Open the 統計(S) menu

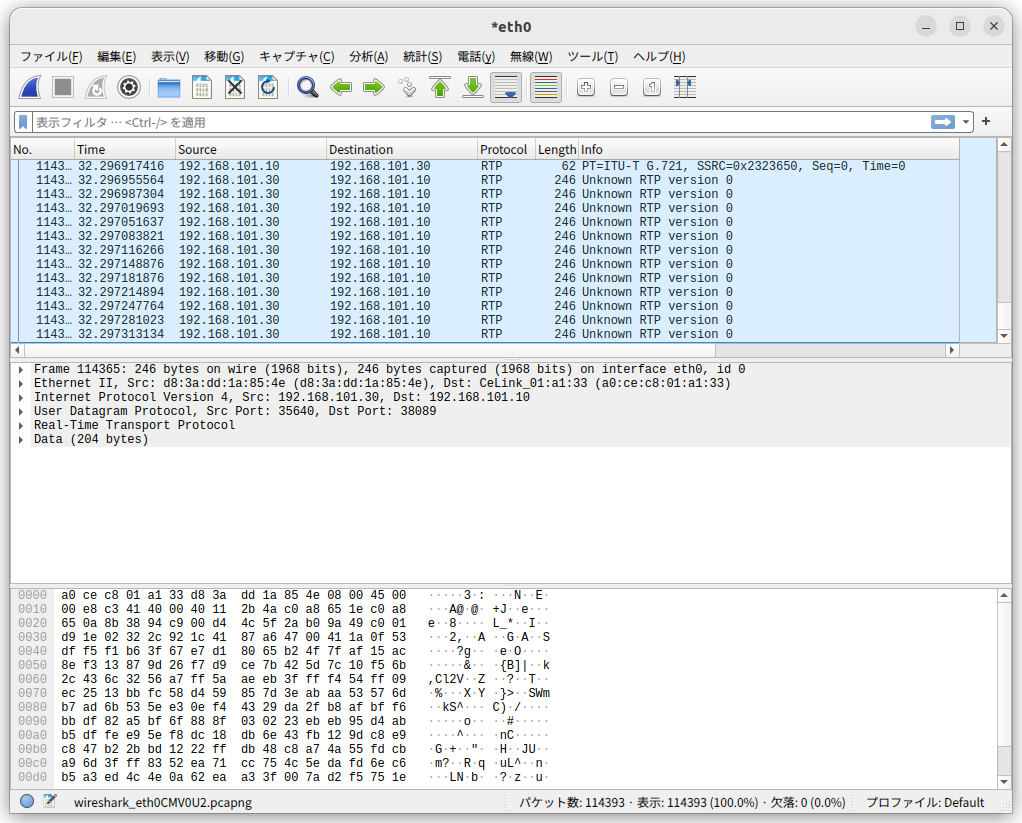[x=422, y=57]
